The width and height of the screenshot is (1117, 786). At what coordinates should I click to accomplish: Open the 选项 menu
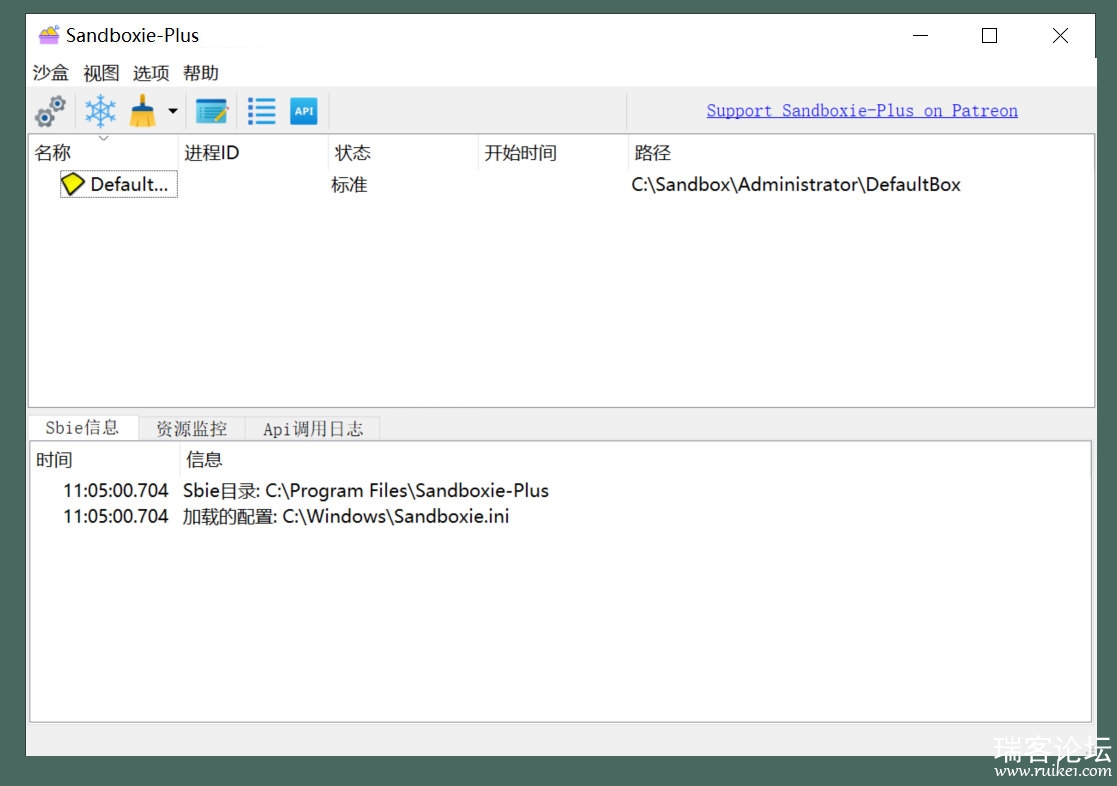tap(151, 73)
